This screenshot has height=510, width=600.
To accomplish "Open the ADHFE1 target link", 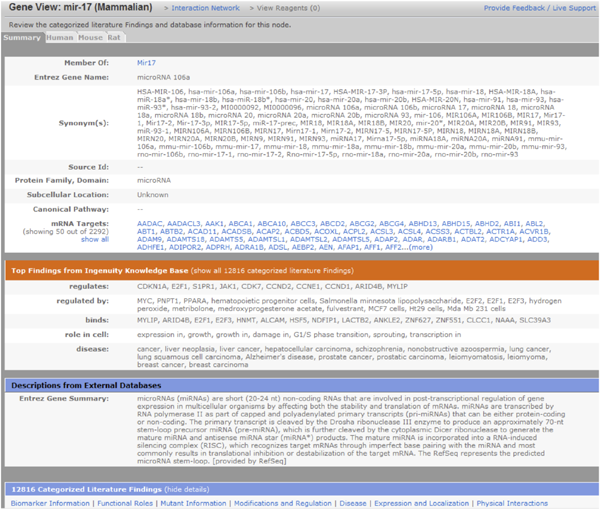I will point(151,247).
